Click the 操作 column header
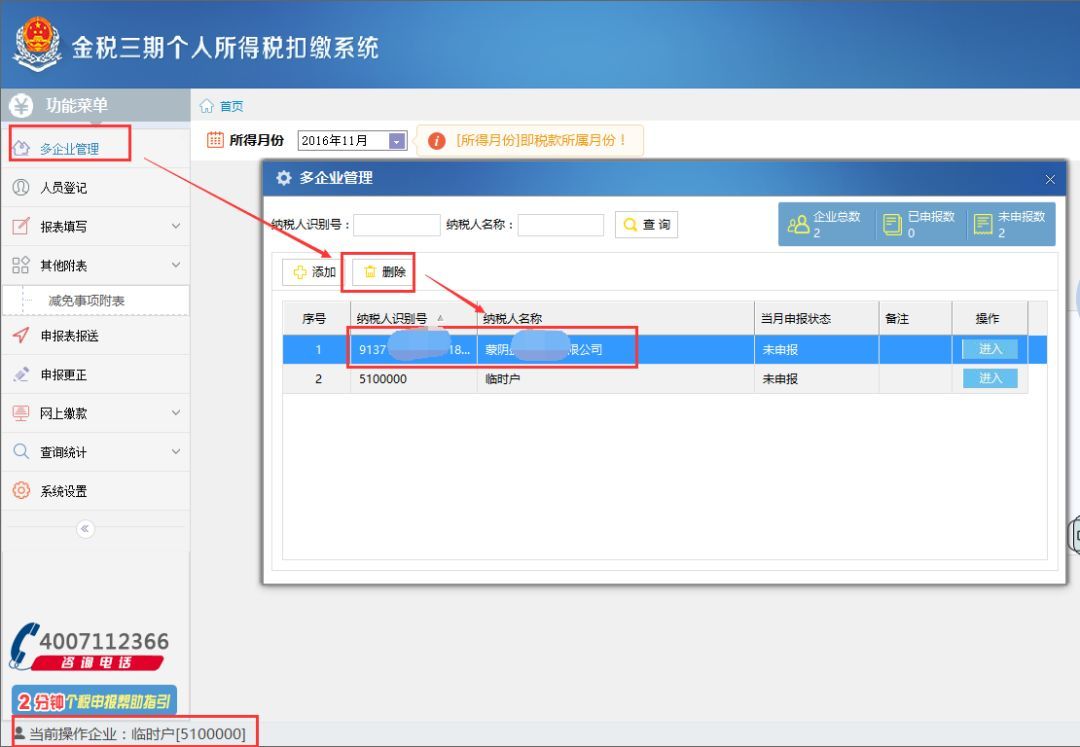The image size is (1080, 747). [990, 318]
